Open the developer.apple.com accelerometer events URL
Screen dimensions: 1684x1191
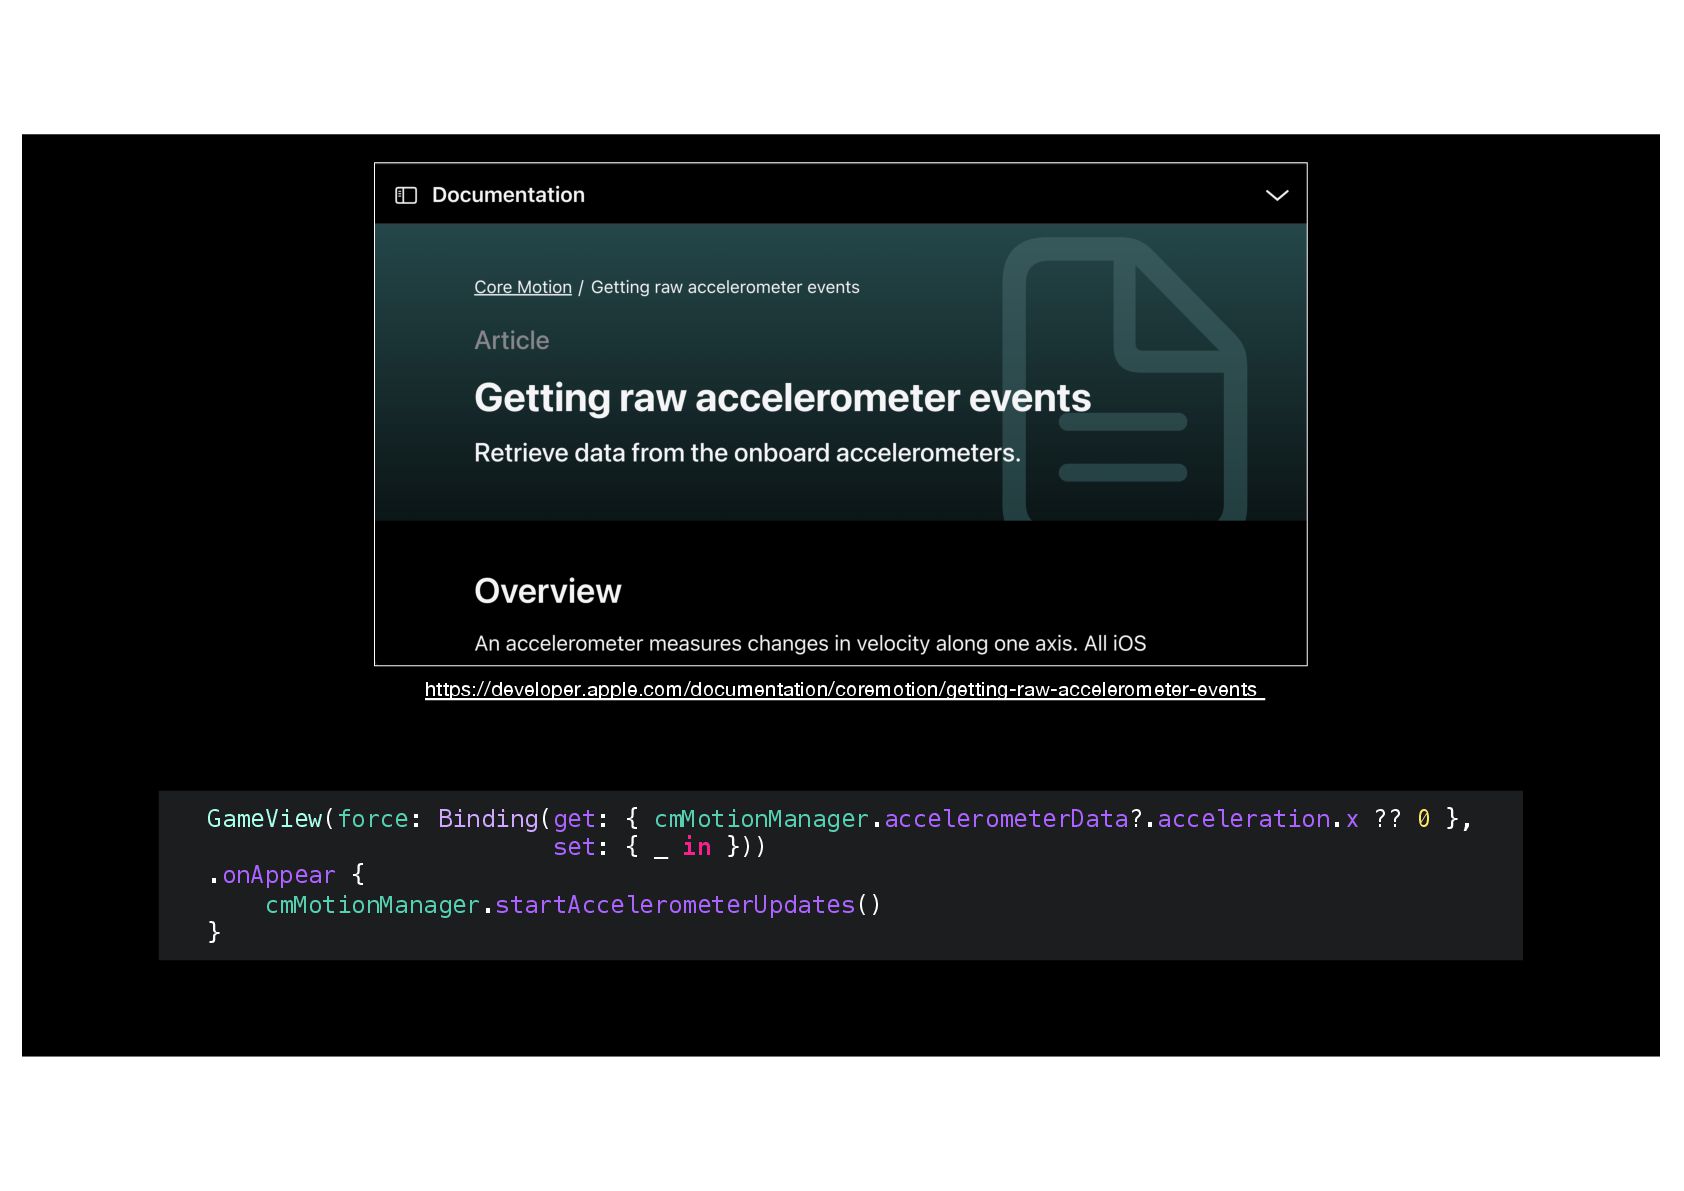click(x=844, y=689)
